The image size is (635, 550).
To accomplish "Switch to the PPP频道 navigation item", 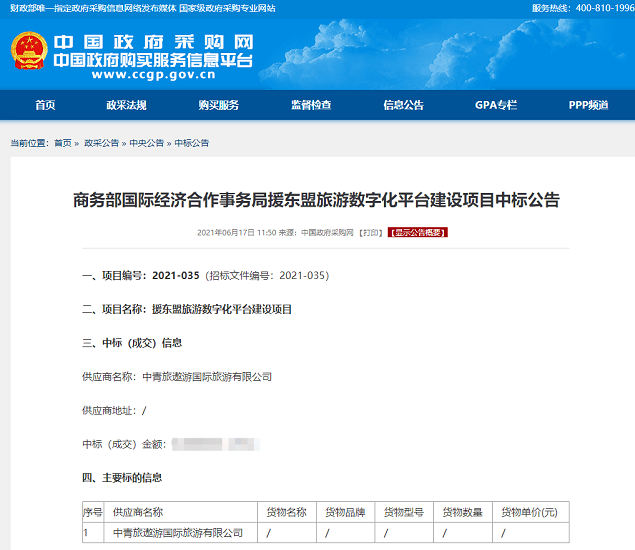I will (x=588, y=105).
